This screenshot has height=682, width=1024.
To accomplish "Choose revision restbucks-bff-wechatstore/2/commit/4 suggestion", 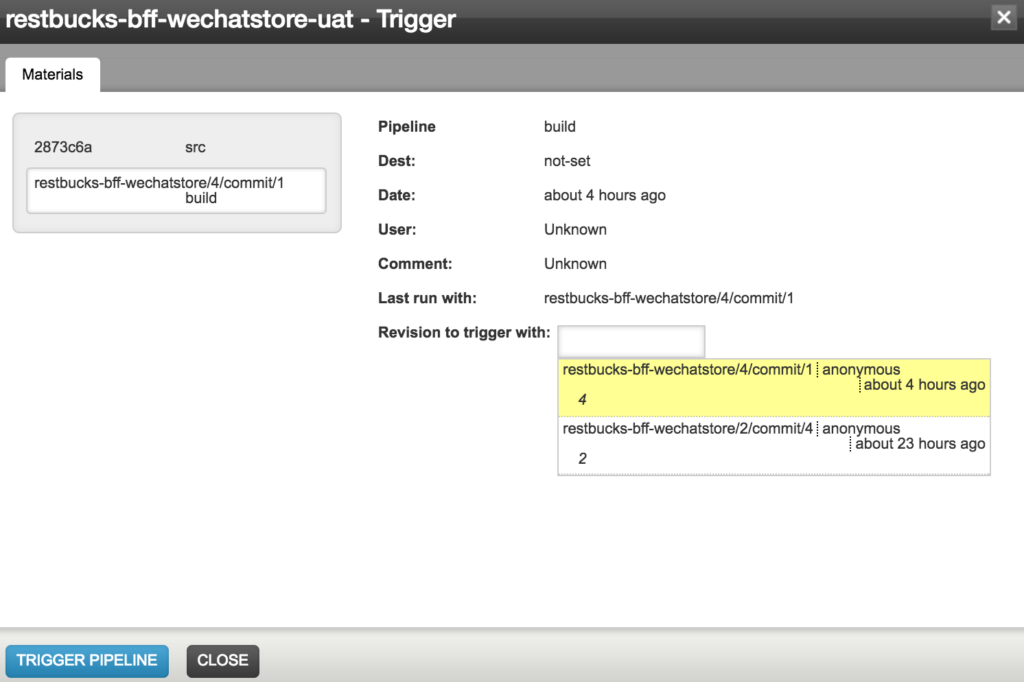I will pos(774,446).
